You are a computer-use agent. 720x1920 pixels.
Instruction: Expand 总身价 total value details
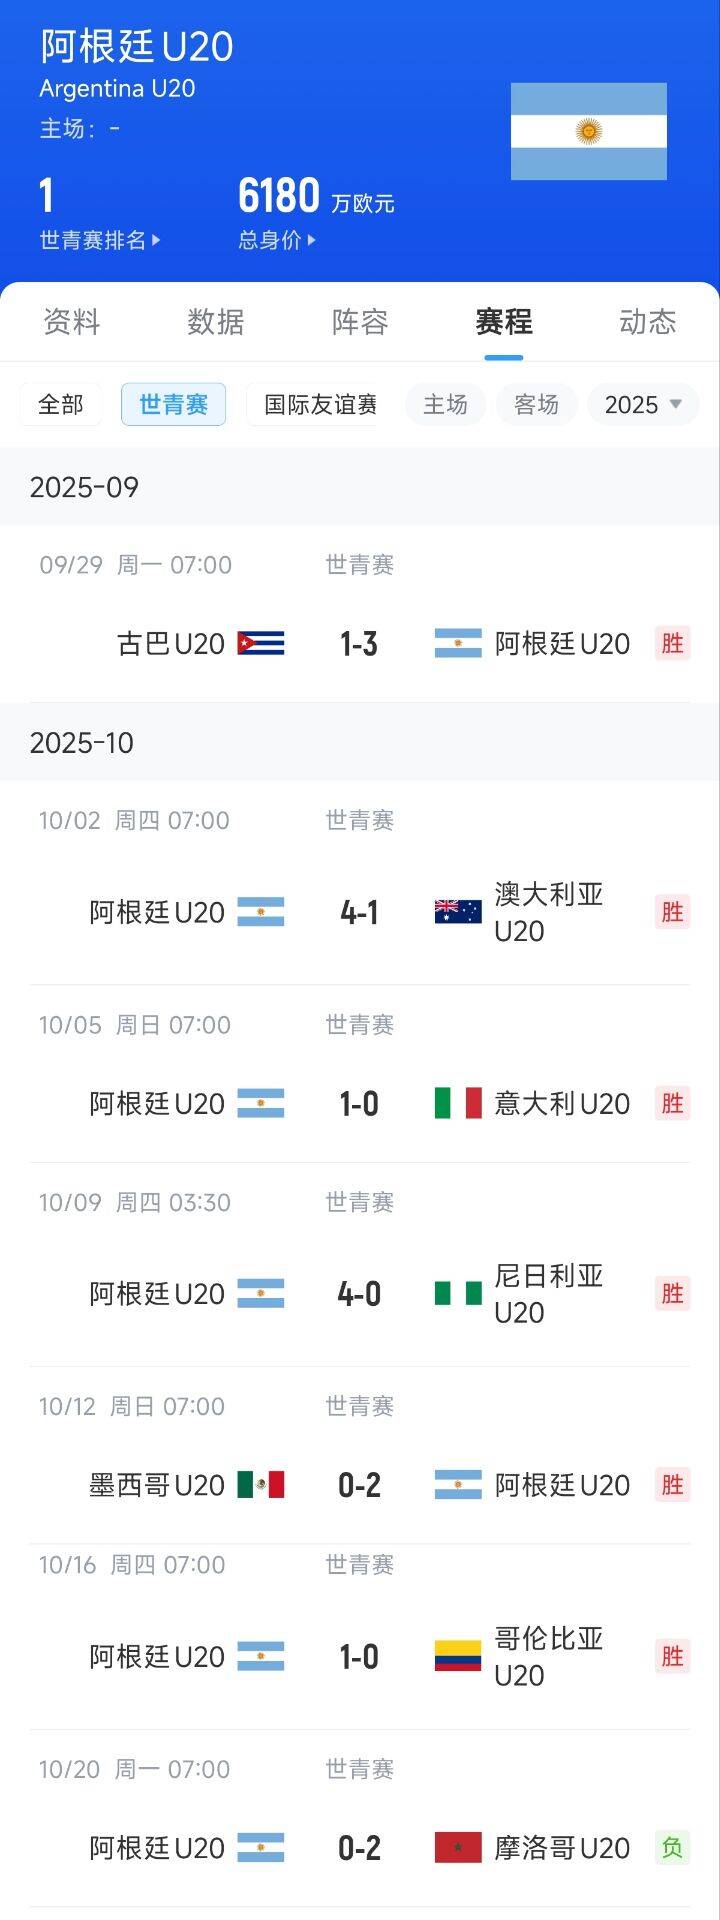(x=276, y=240)
